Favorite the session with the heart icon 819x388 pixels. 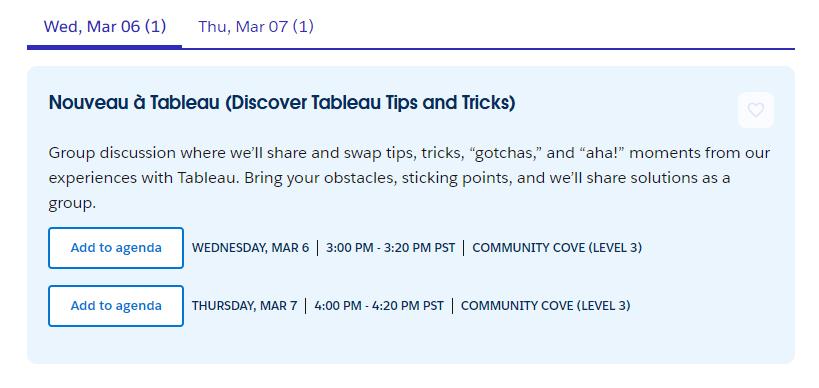755,110
